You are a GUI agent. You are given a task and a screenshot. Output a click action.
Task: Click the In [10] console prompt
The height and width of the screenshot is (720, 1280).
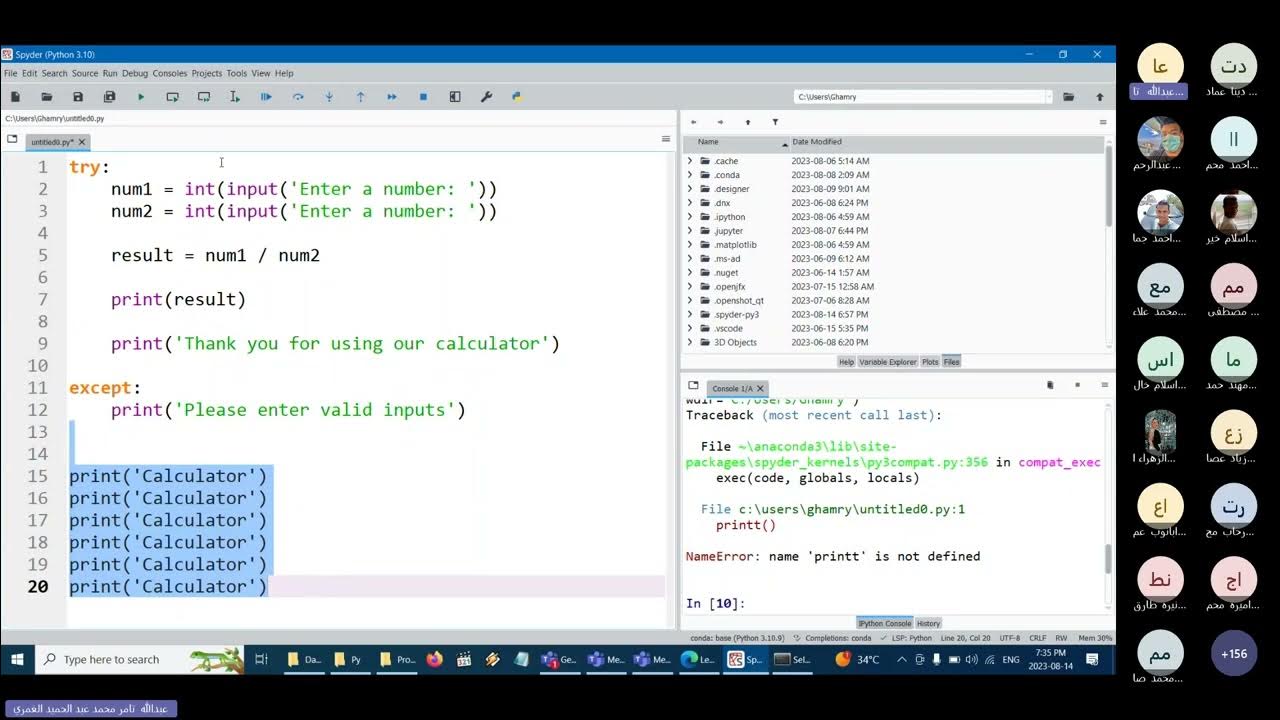click(x=715, y=603)
